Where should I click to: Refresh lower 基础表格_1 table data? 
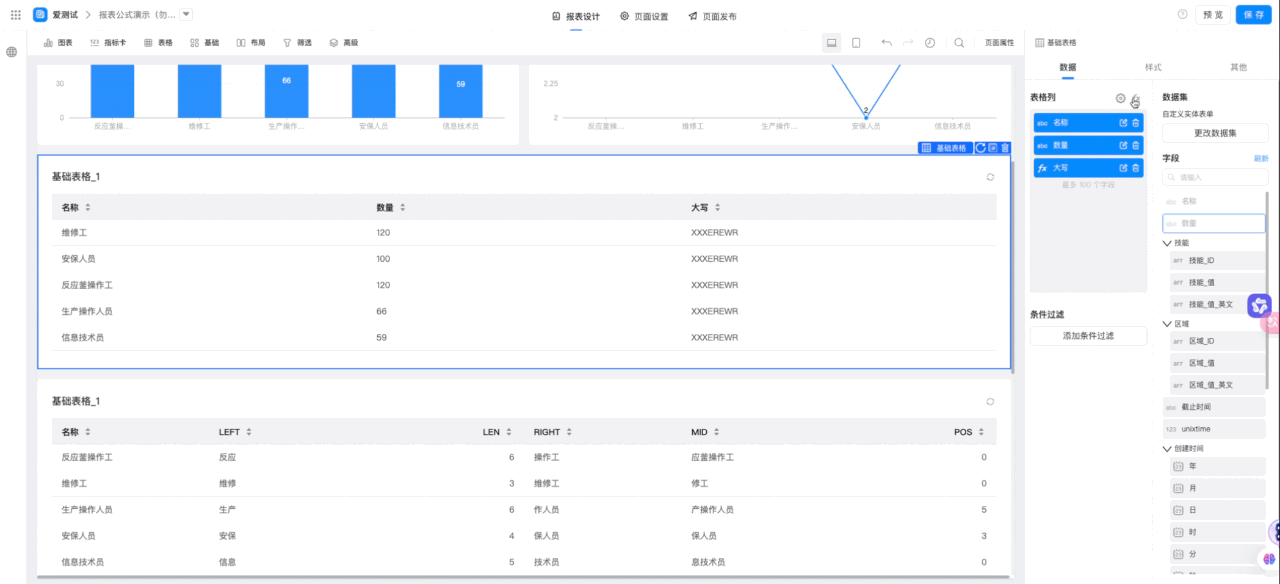[990, 401]
